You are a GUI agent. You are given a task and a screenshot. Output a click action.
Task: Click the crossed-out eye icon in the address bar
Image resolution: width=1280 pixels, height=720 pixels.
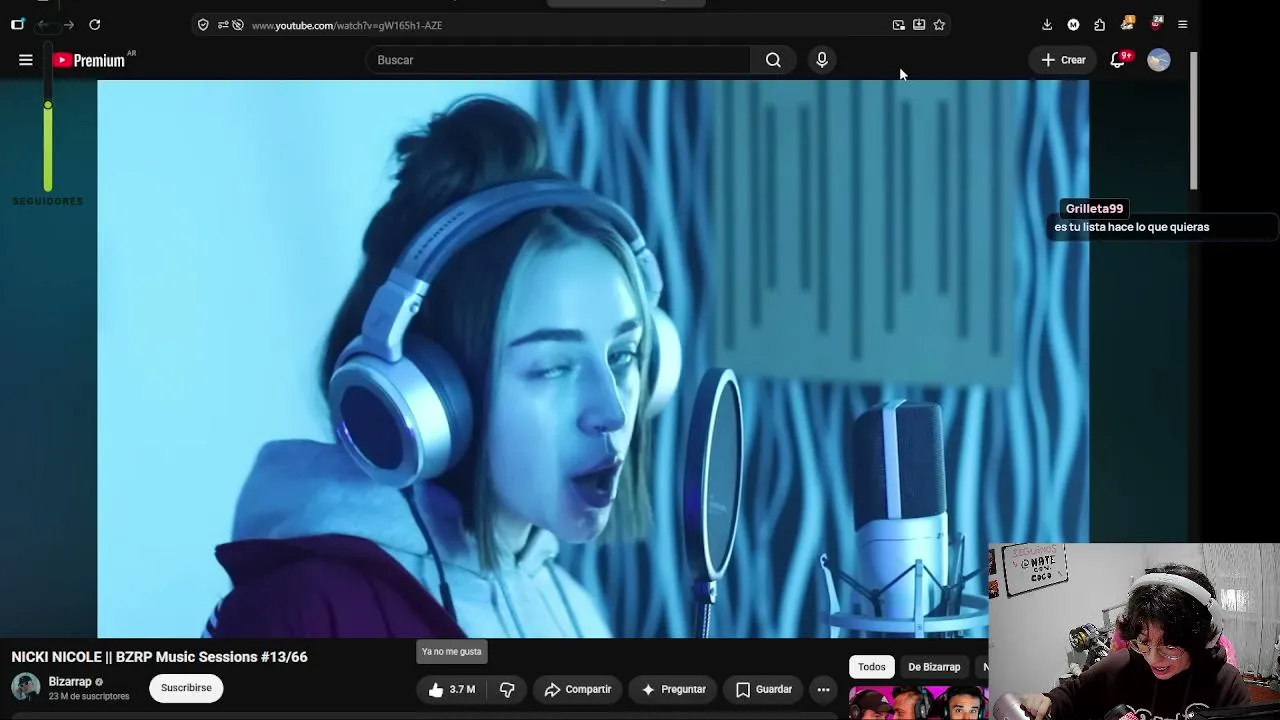(x=238, y=25)
